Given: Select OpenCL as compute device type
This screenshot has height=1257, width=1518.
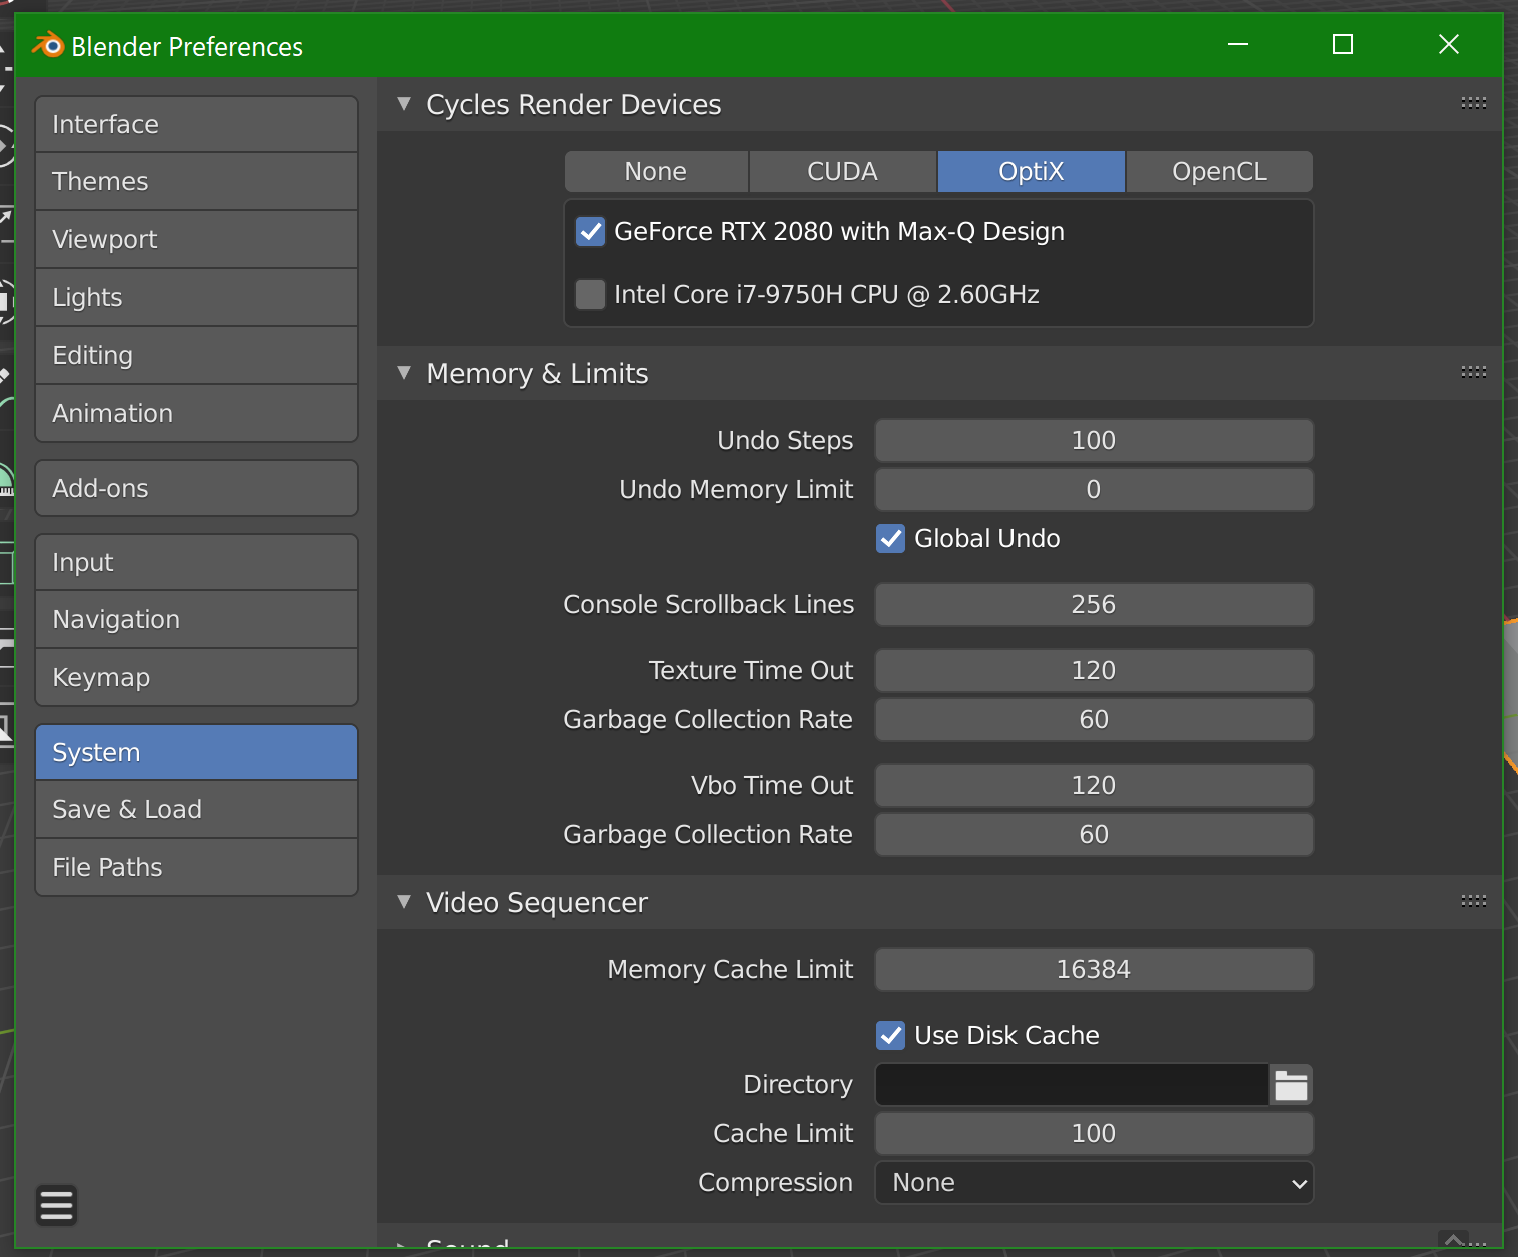Looking at the screenshot, I should coord(1219,172).
